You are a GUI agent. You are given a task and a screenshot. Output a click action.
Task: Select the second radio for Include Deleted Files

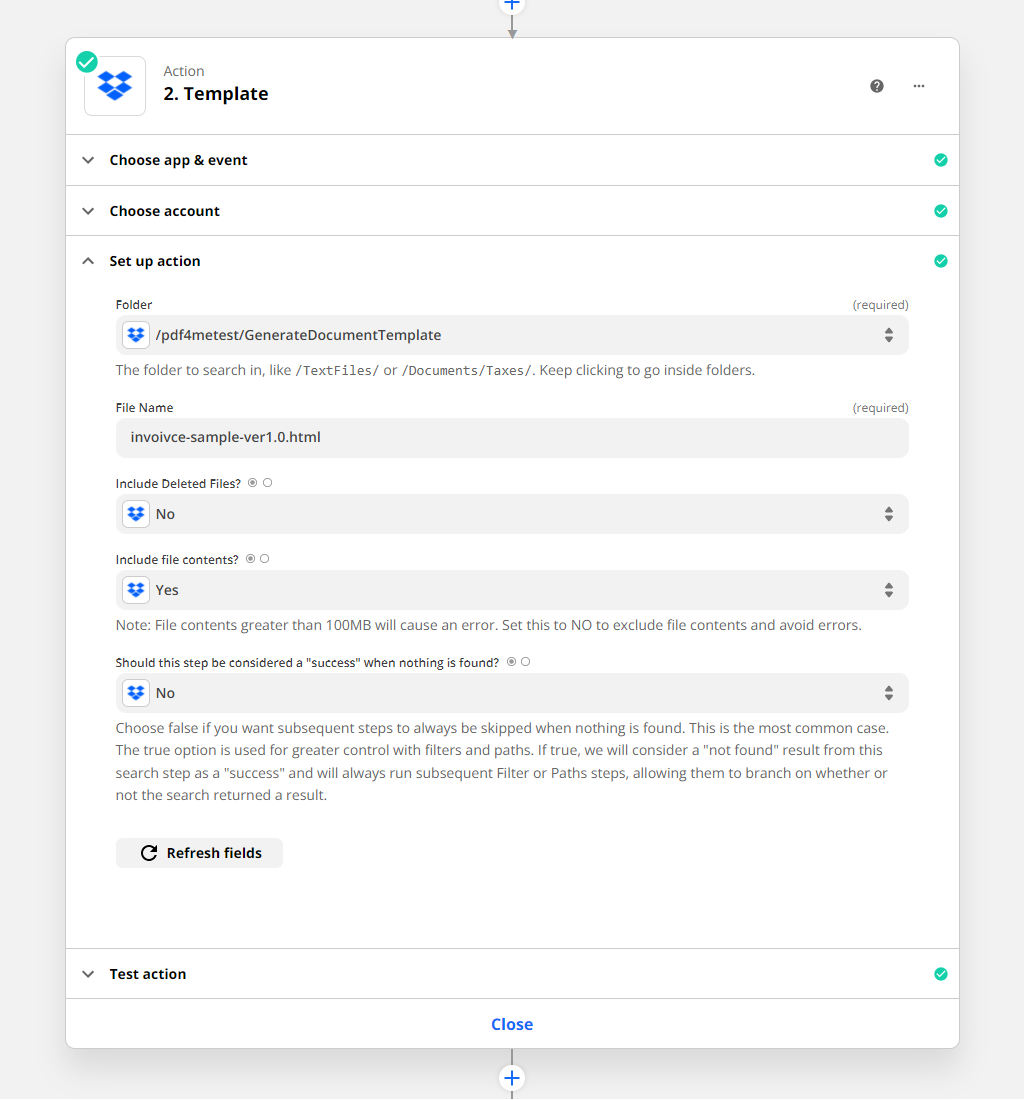268,482
